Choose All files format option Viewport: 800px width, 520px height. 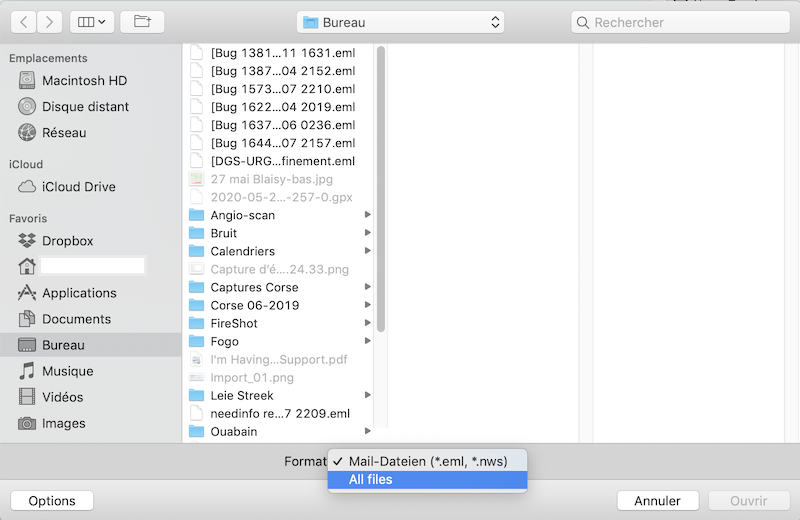point(428,480)
